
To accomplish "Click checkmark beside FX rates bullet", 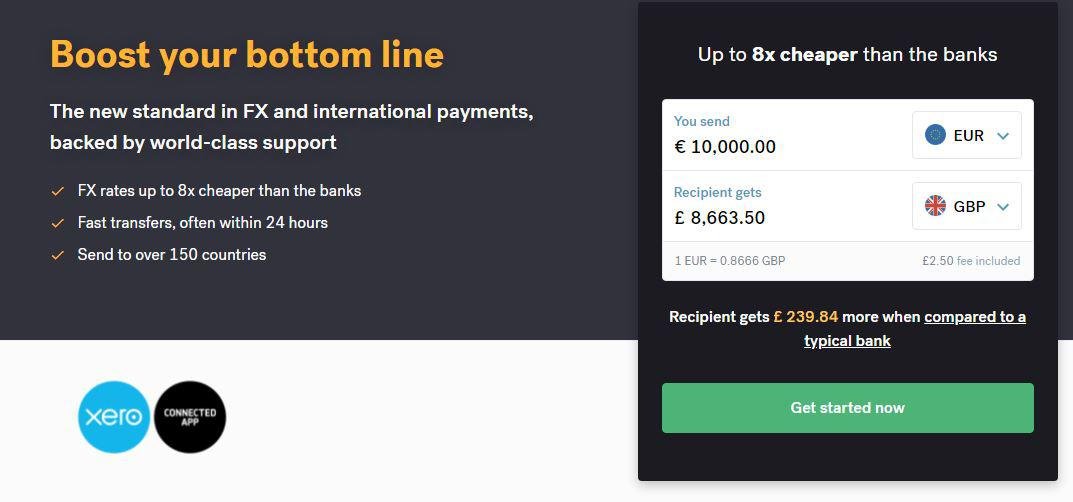I will point(57,191).
